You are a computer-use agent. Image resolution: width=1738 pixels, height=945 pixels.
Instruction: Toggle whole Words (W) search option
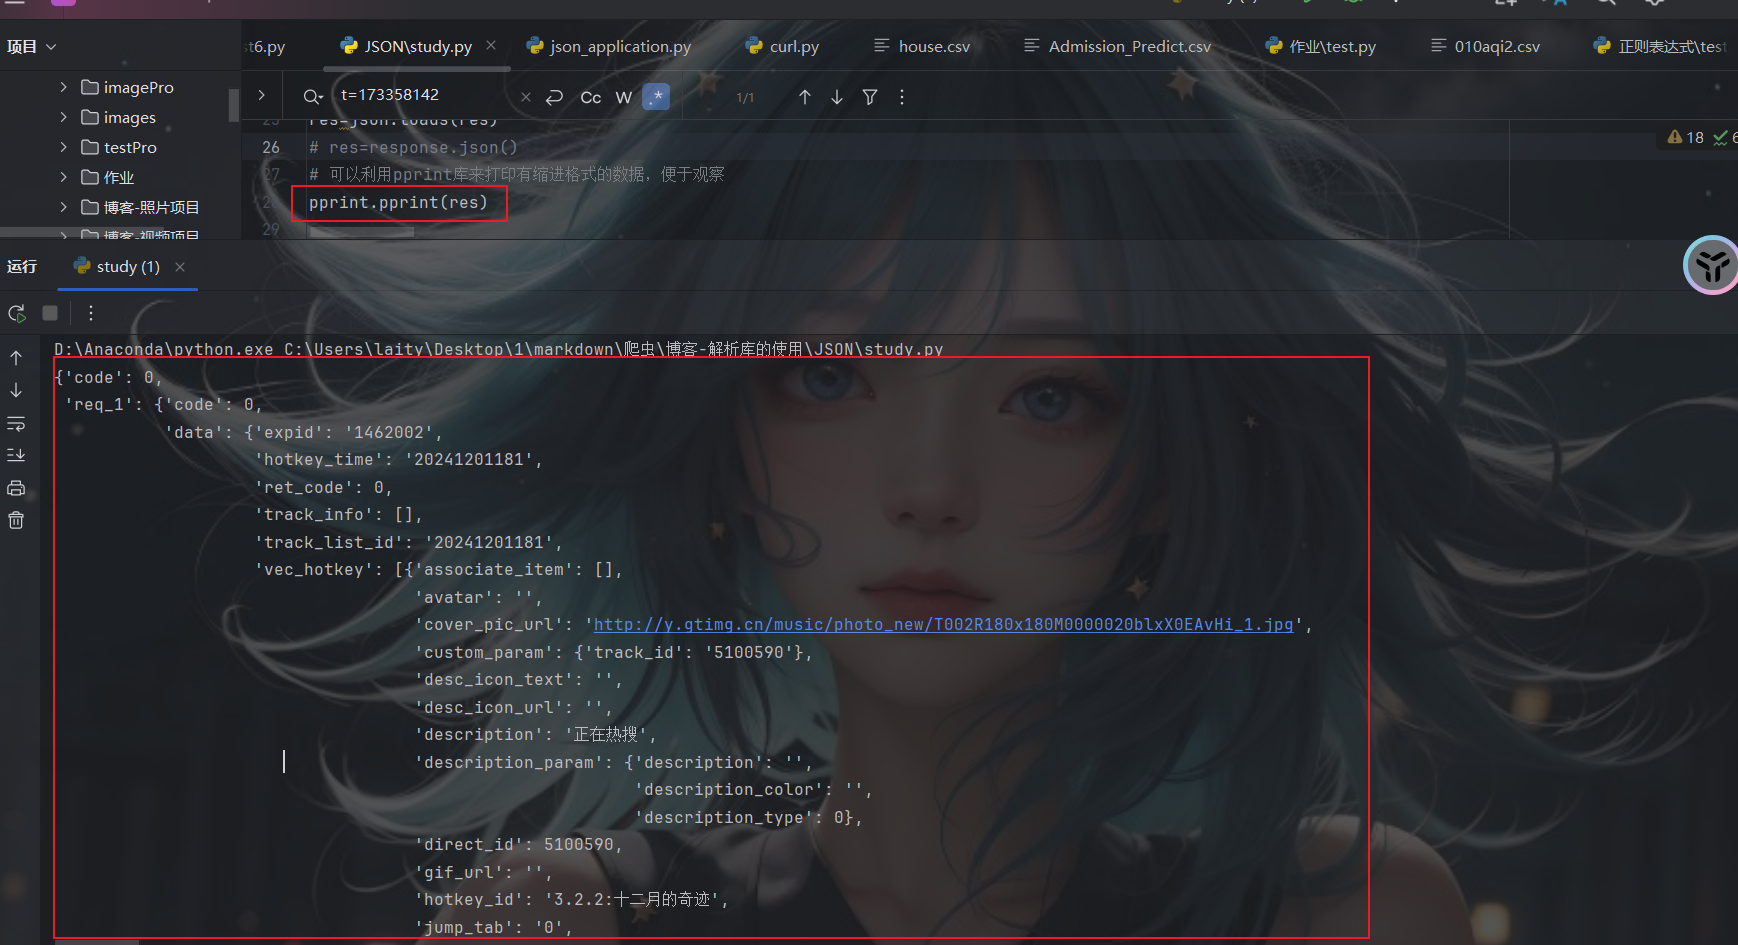(624, 97)
